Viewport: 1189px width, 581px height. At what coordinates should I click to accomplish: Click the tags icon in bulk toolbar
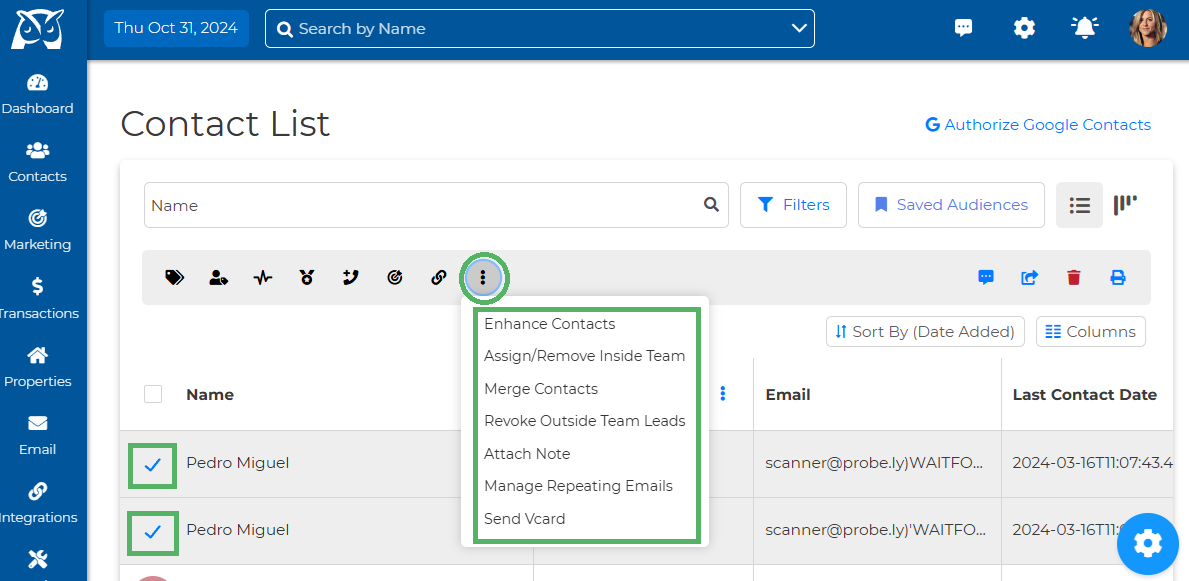click(174, 278)
